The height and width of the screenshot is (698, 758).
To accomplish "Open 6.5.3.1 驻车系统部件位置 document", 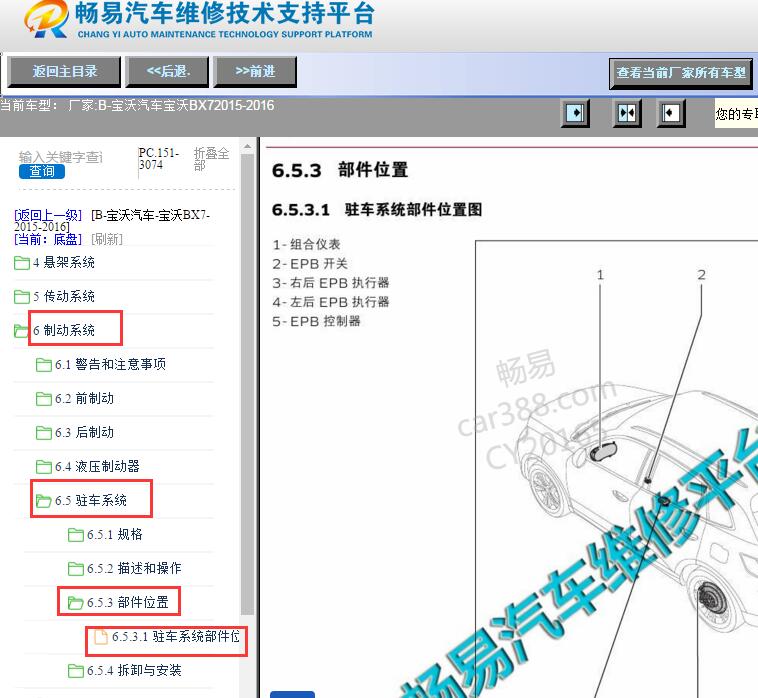I will coord(175,637).
